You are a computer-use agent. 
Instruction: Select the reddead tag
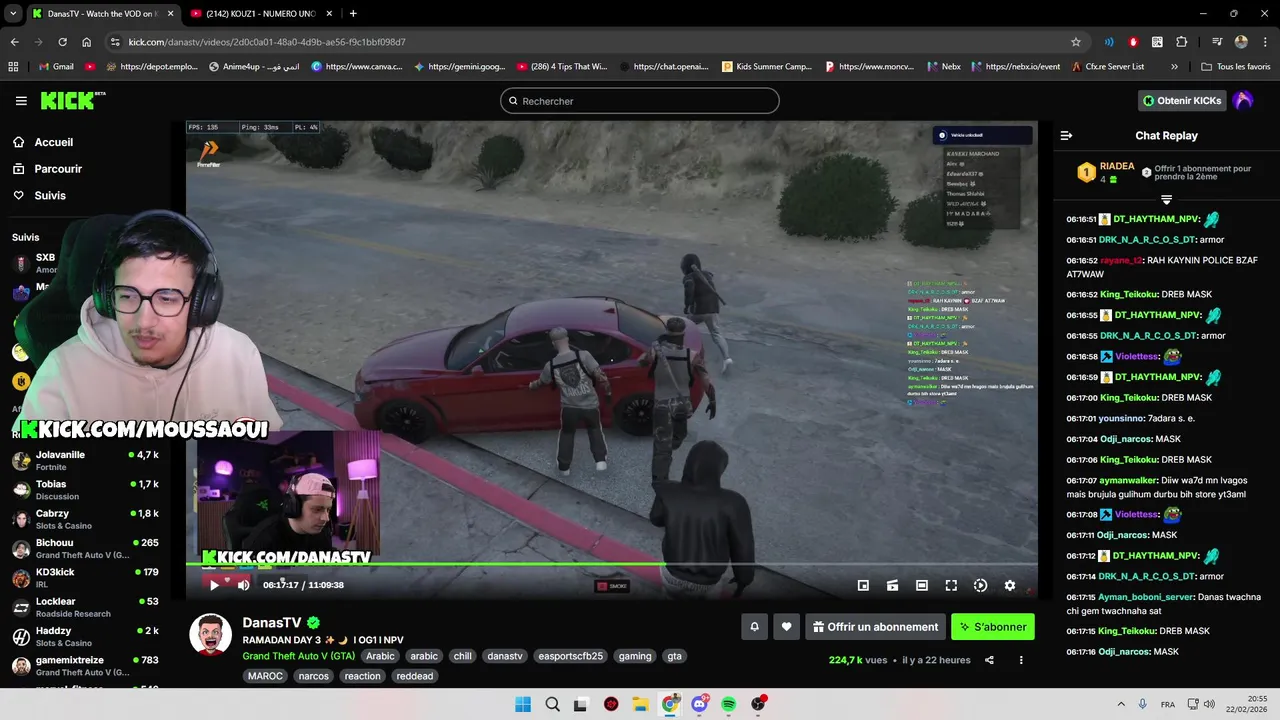coord(414,676)
